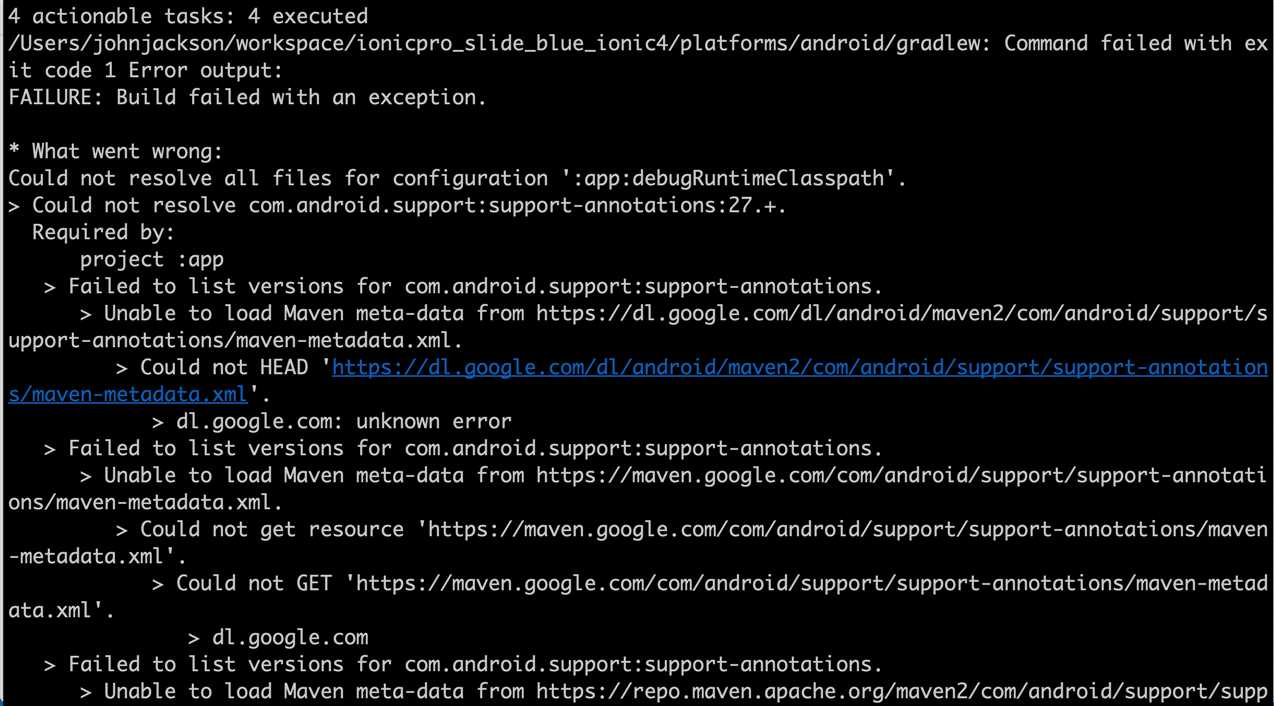The height and width of the screenshot is (706, 1274).
Task: Click '4 actionable tasks: 4 executed' line
Action: (187, 16)
